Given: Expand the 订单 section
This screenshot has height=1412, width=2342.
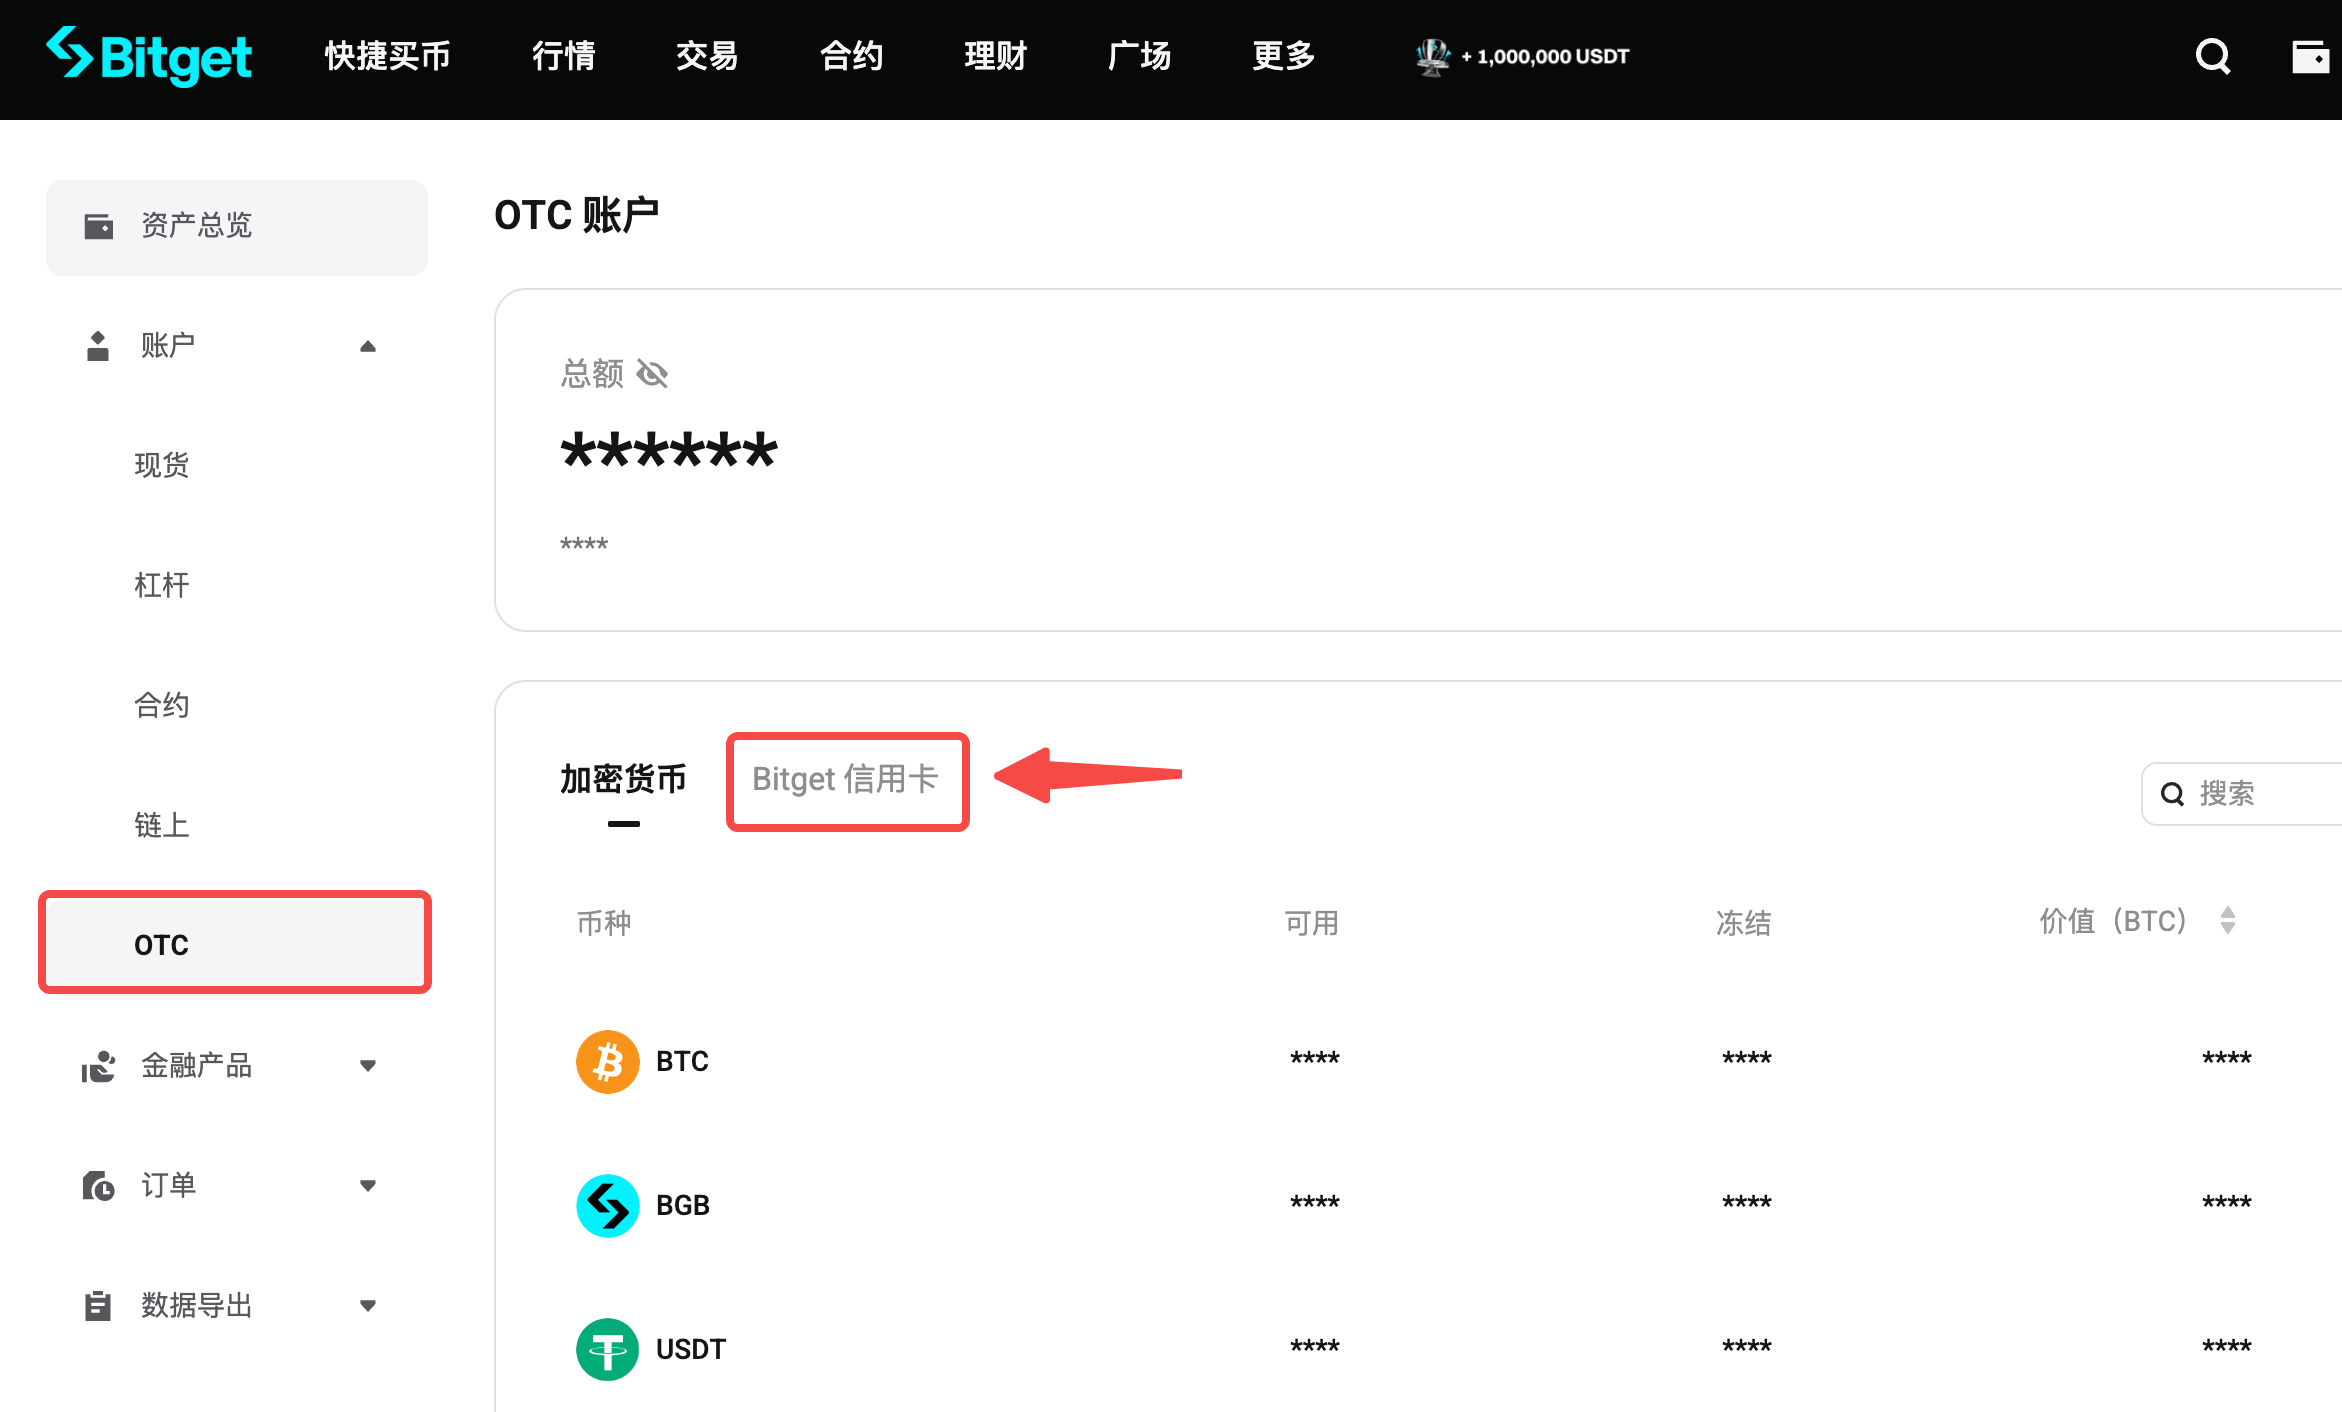Looking at the screenshot, I should pos(368,1185).
